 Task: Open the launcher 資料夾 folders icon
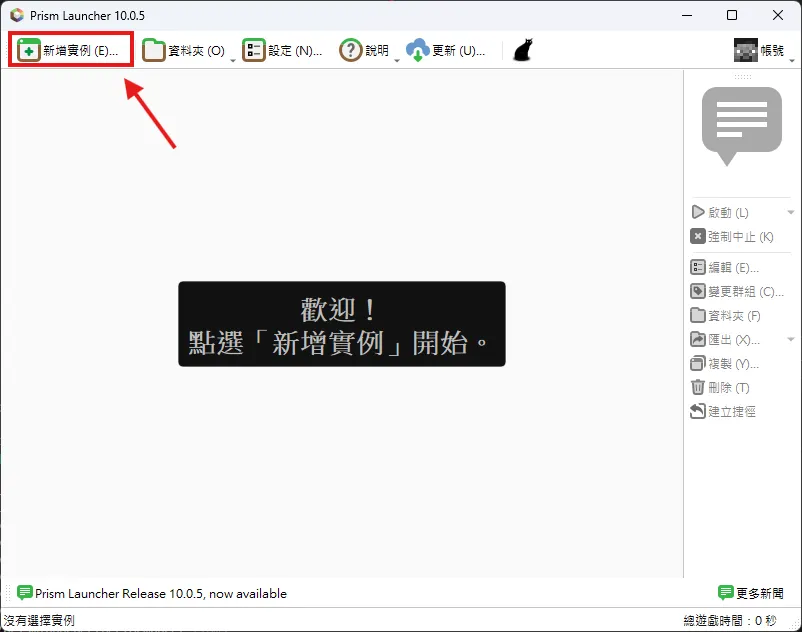click(x=155, y=48)
